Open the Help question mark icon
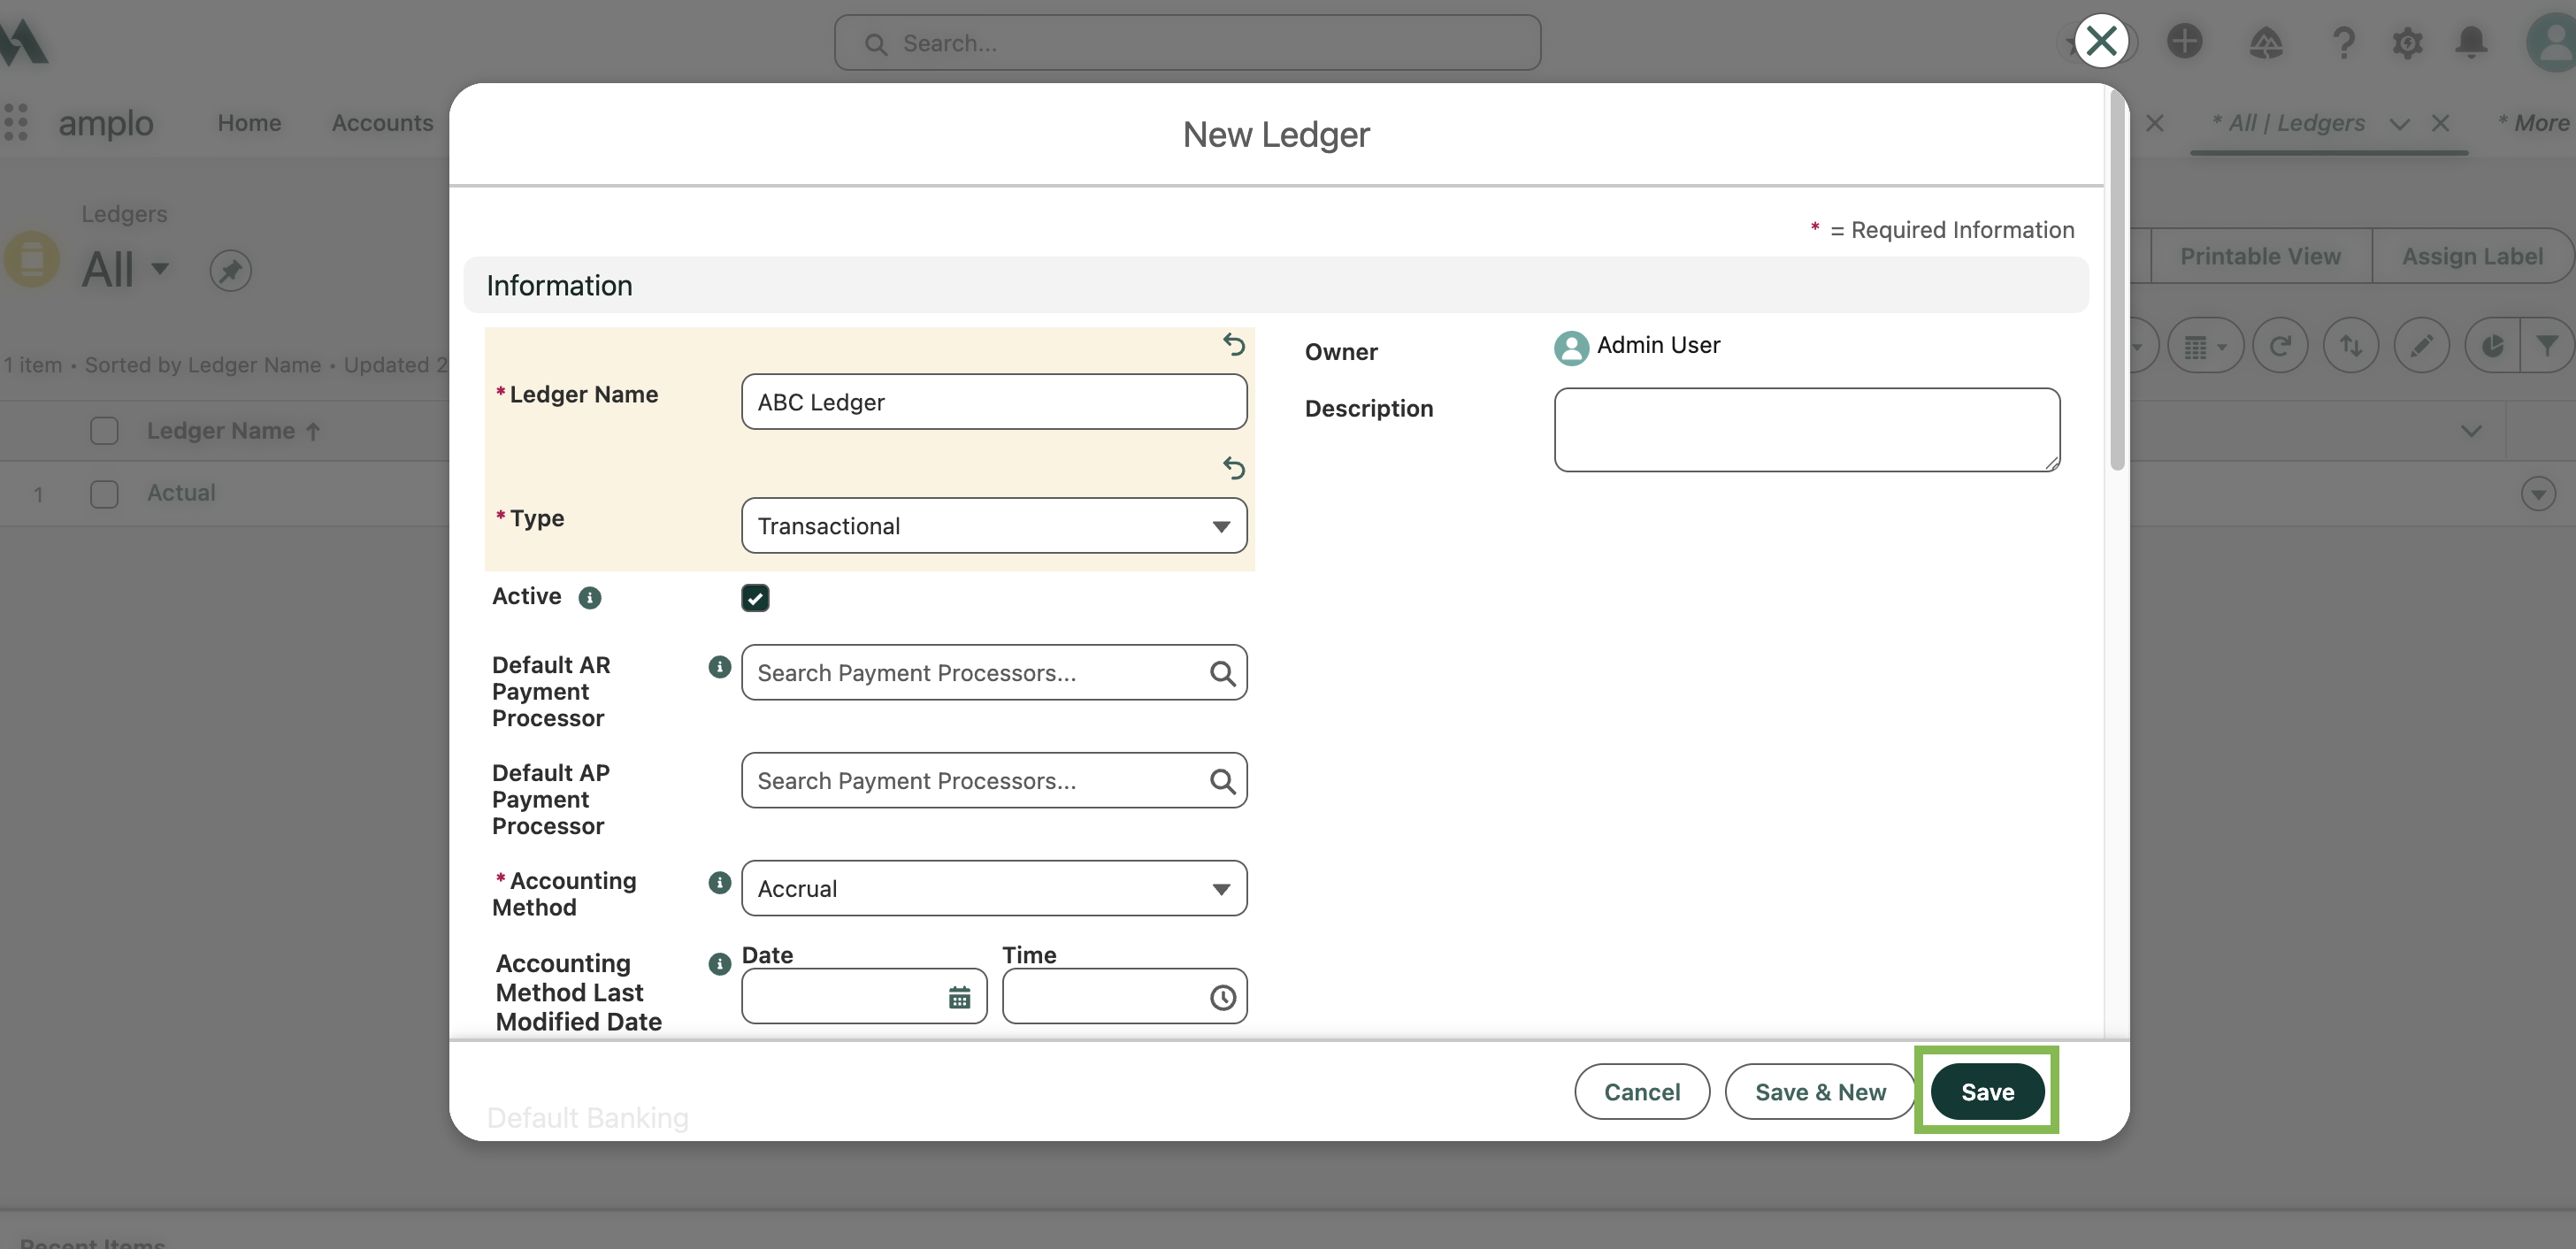Image resolution: width=2576 pixels, height=1249 pixels. [x=2343, y=42]
